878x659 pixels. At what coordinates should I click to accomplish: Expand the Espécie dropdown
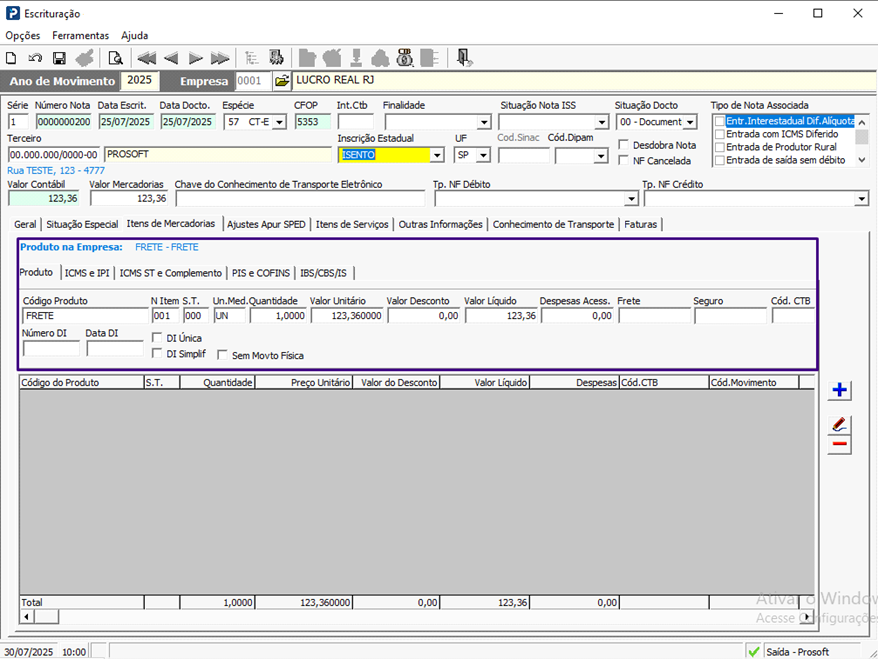279,122
